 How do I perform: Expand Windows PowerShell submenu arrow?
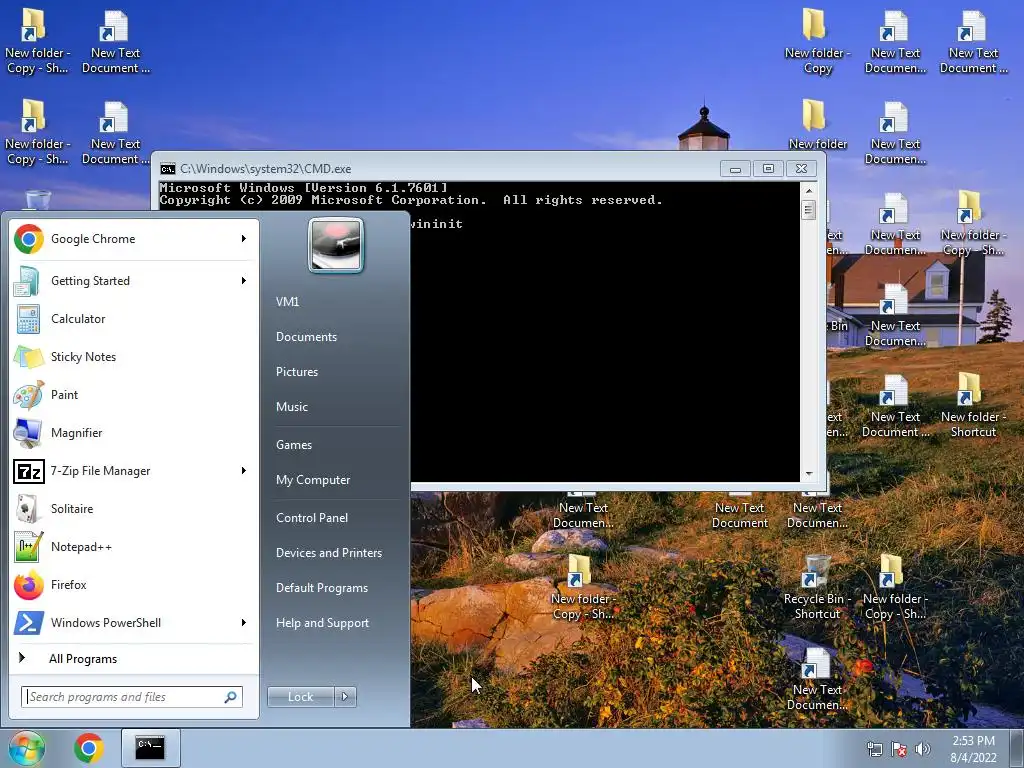click(x=244, y=622)
